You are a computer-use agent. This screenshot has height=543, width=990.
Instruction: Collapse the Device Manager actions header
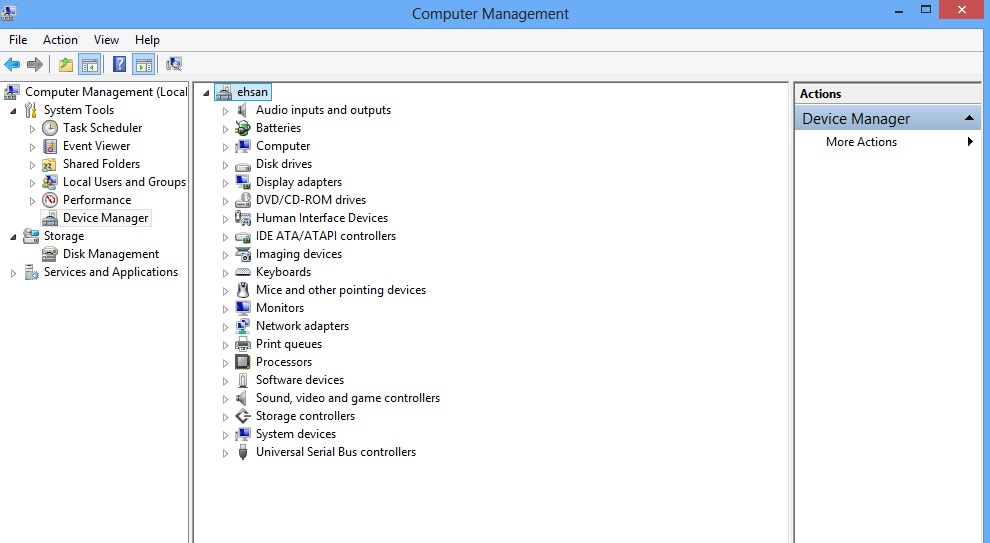coord(969,119)
